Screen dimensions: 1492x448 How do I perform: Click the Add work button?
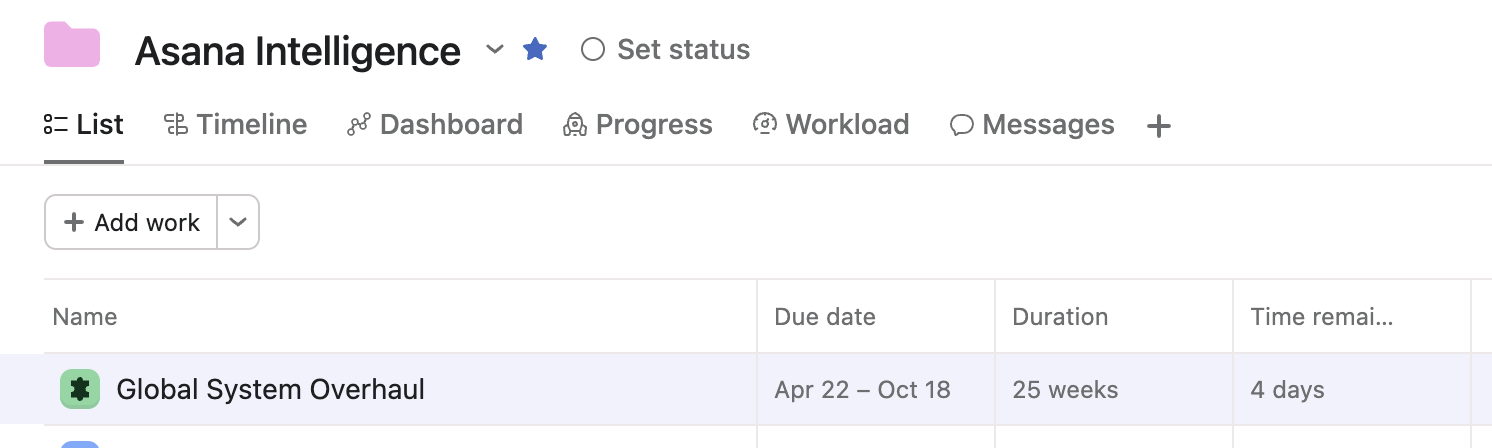[x=132, y=222]
